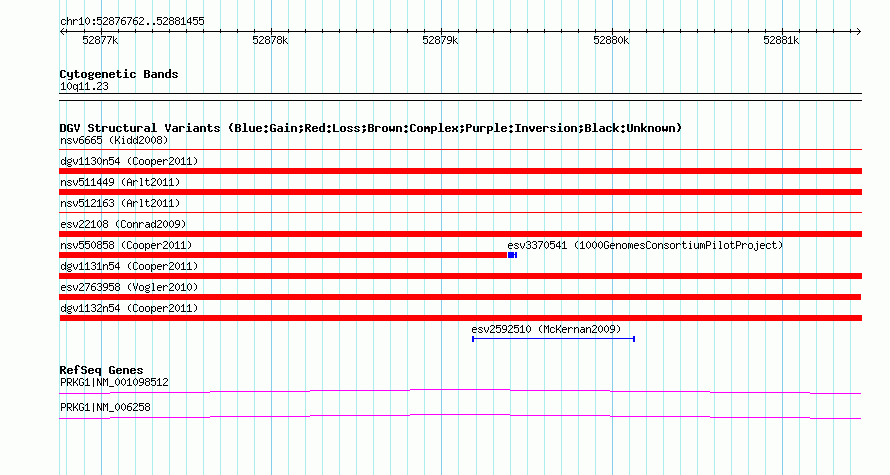The height and width of the screenshot is (475, 890).
Task: Click gene label PRKG1|NM_006258
Action: (105, 407)
